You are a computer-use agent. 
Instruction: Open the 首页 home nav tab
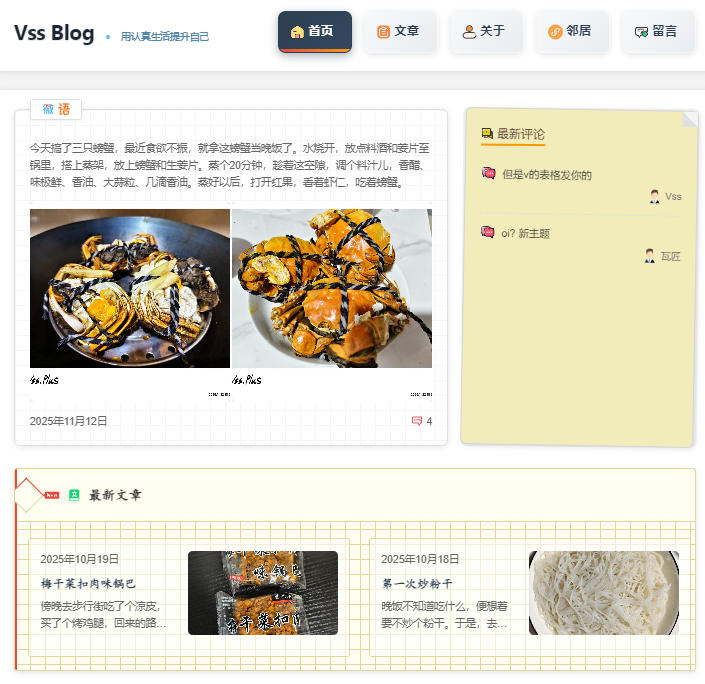point(315,31)
